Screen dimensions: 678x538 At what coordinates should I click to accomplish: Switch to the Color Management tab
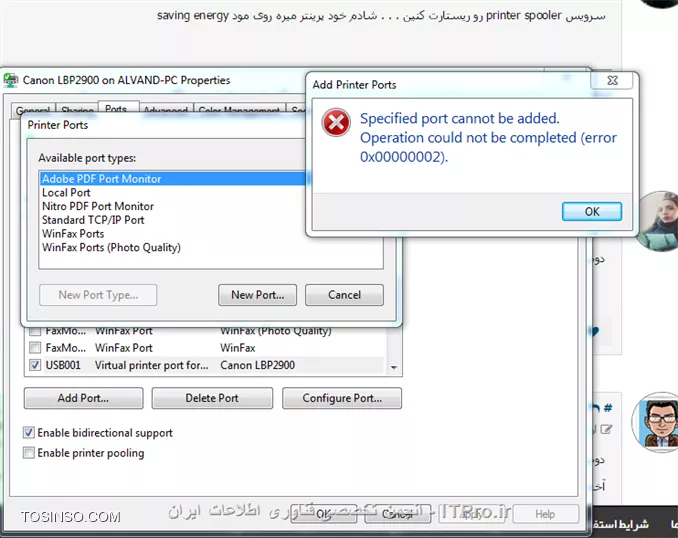tap(239, 111)
